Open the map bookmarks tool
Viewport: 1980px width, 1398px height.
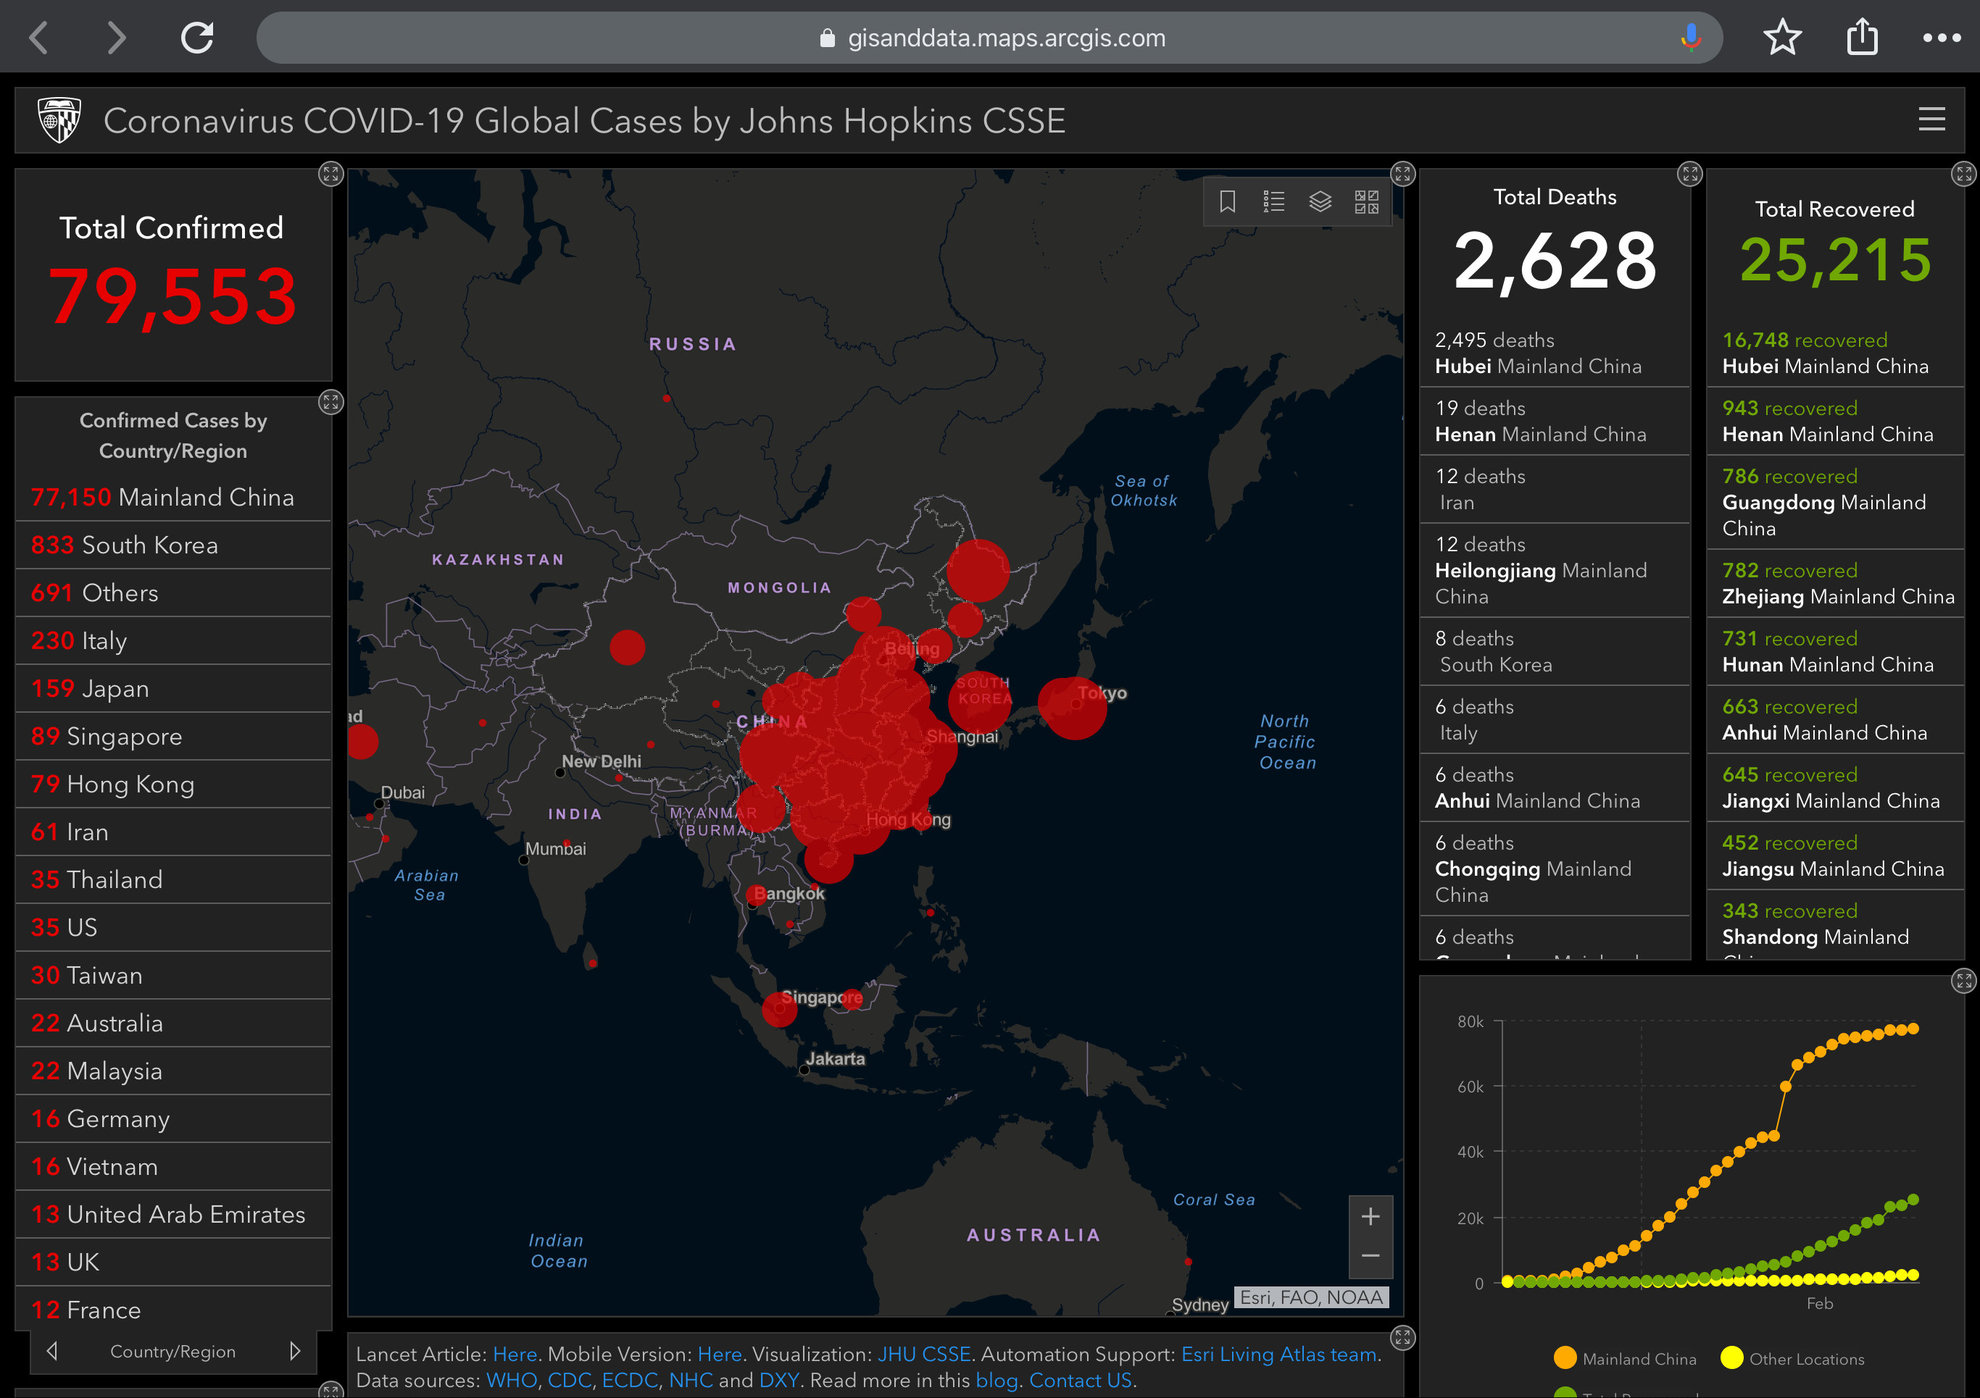(x=1228, y=202)
